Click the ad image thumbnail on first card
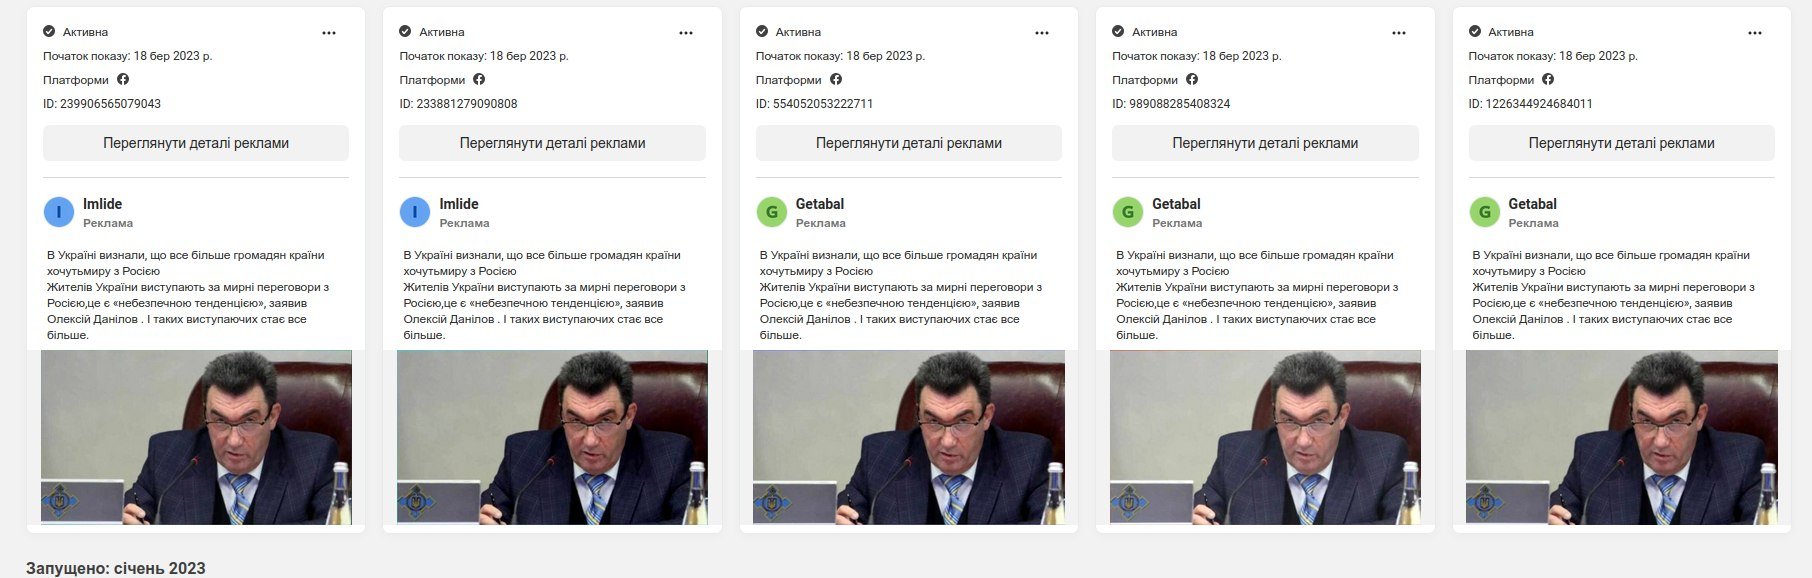This screenshot has width=1812, height=578. (196, 437)
